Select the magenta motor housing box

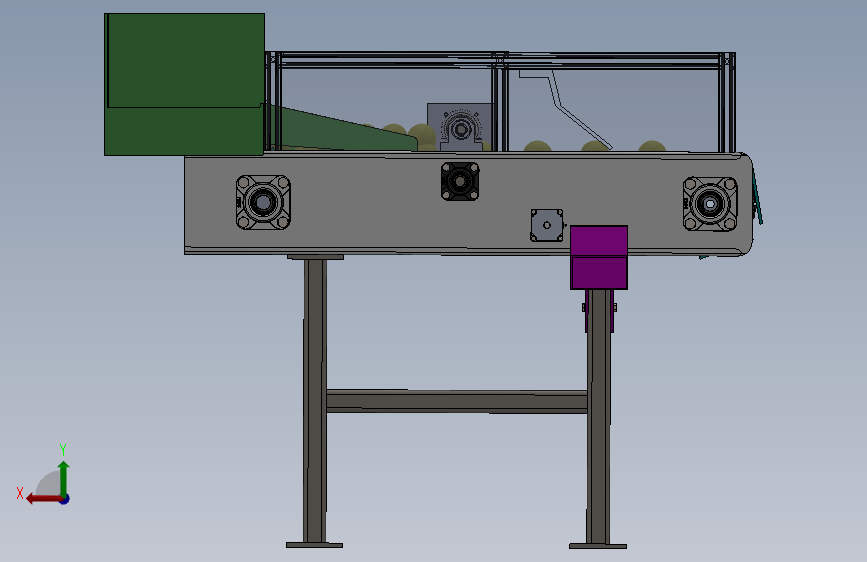[599, 257]
